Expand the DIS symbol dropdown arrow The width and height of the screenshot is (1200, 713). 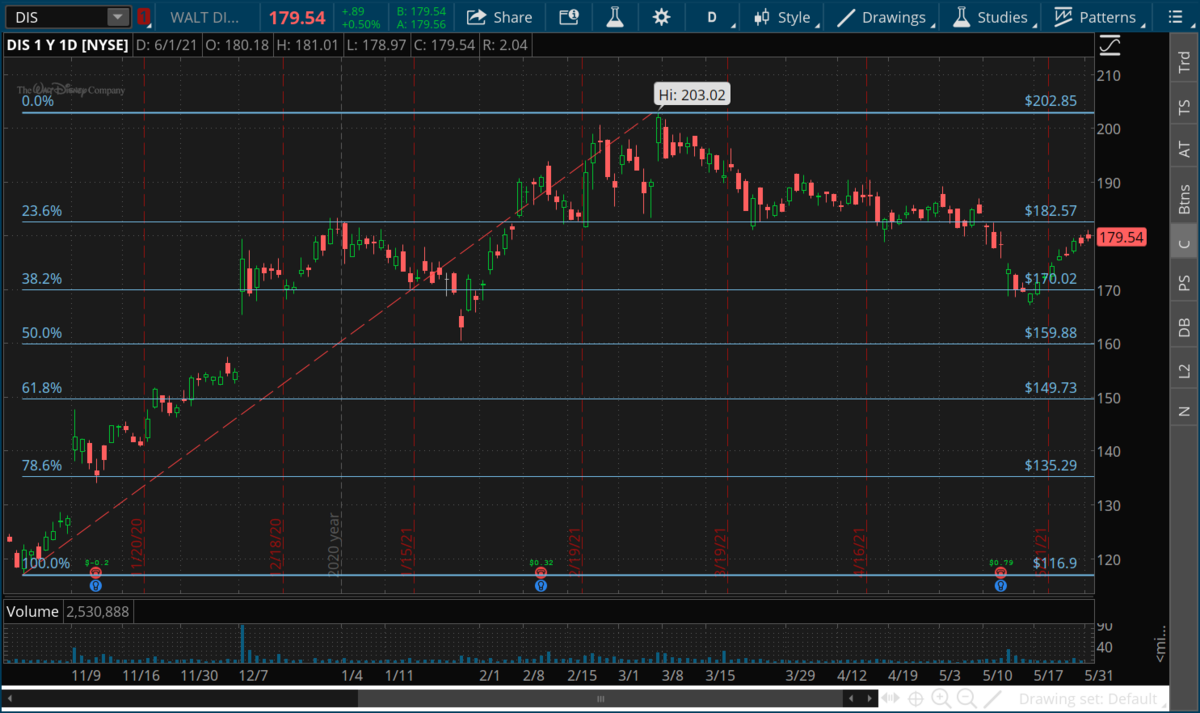coord(118,17)
